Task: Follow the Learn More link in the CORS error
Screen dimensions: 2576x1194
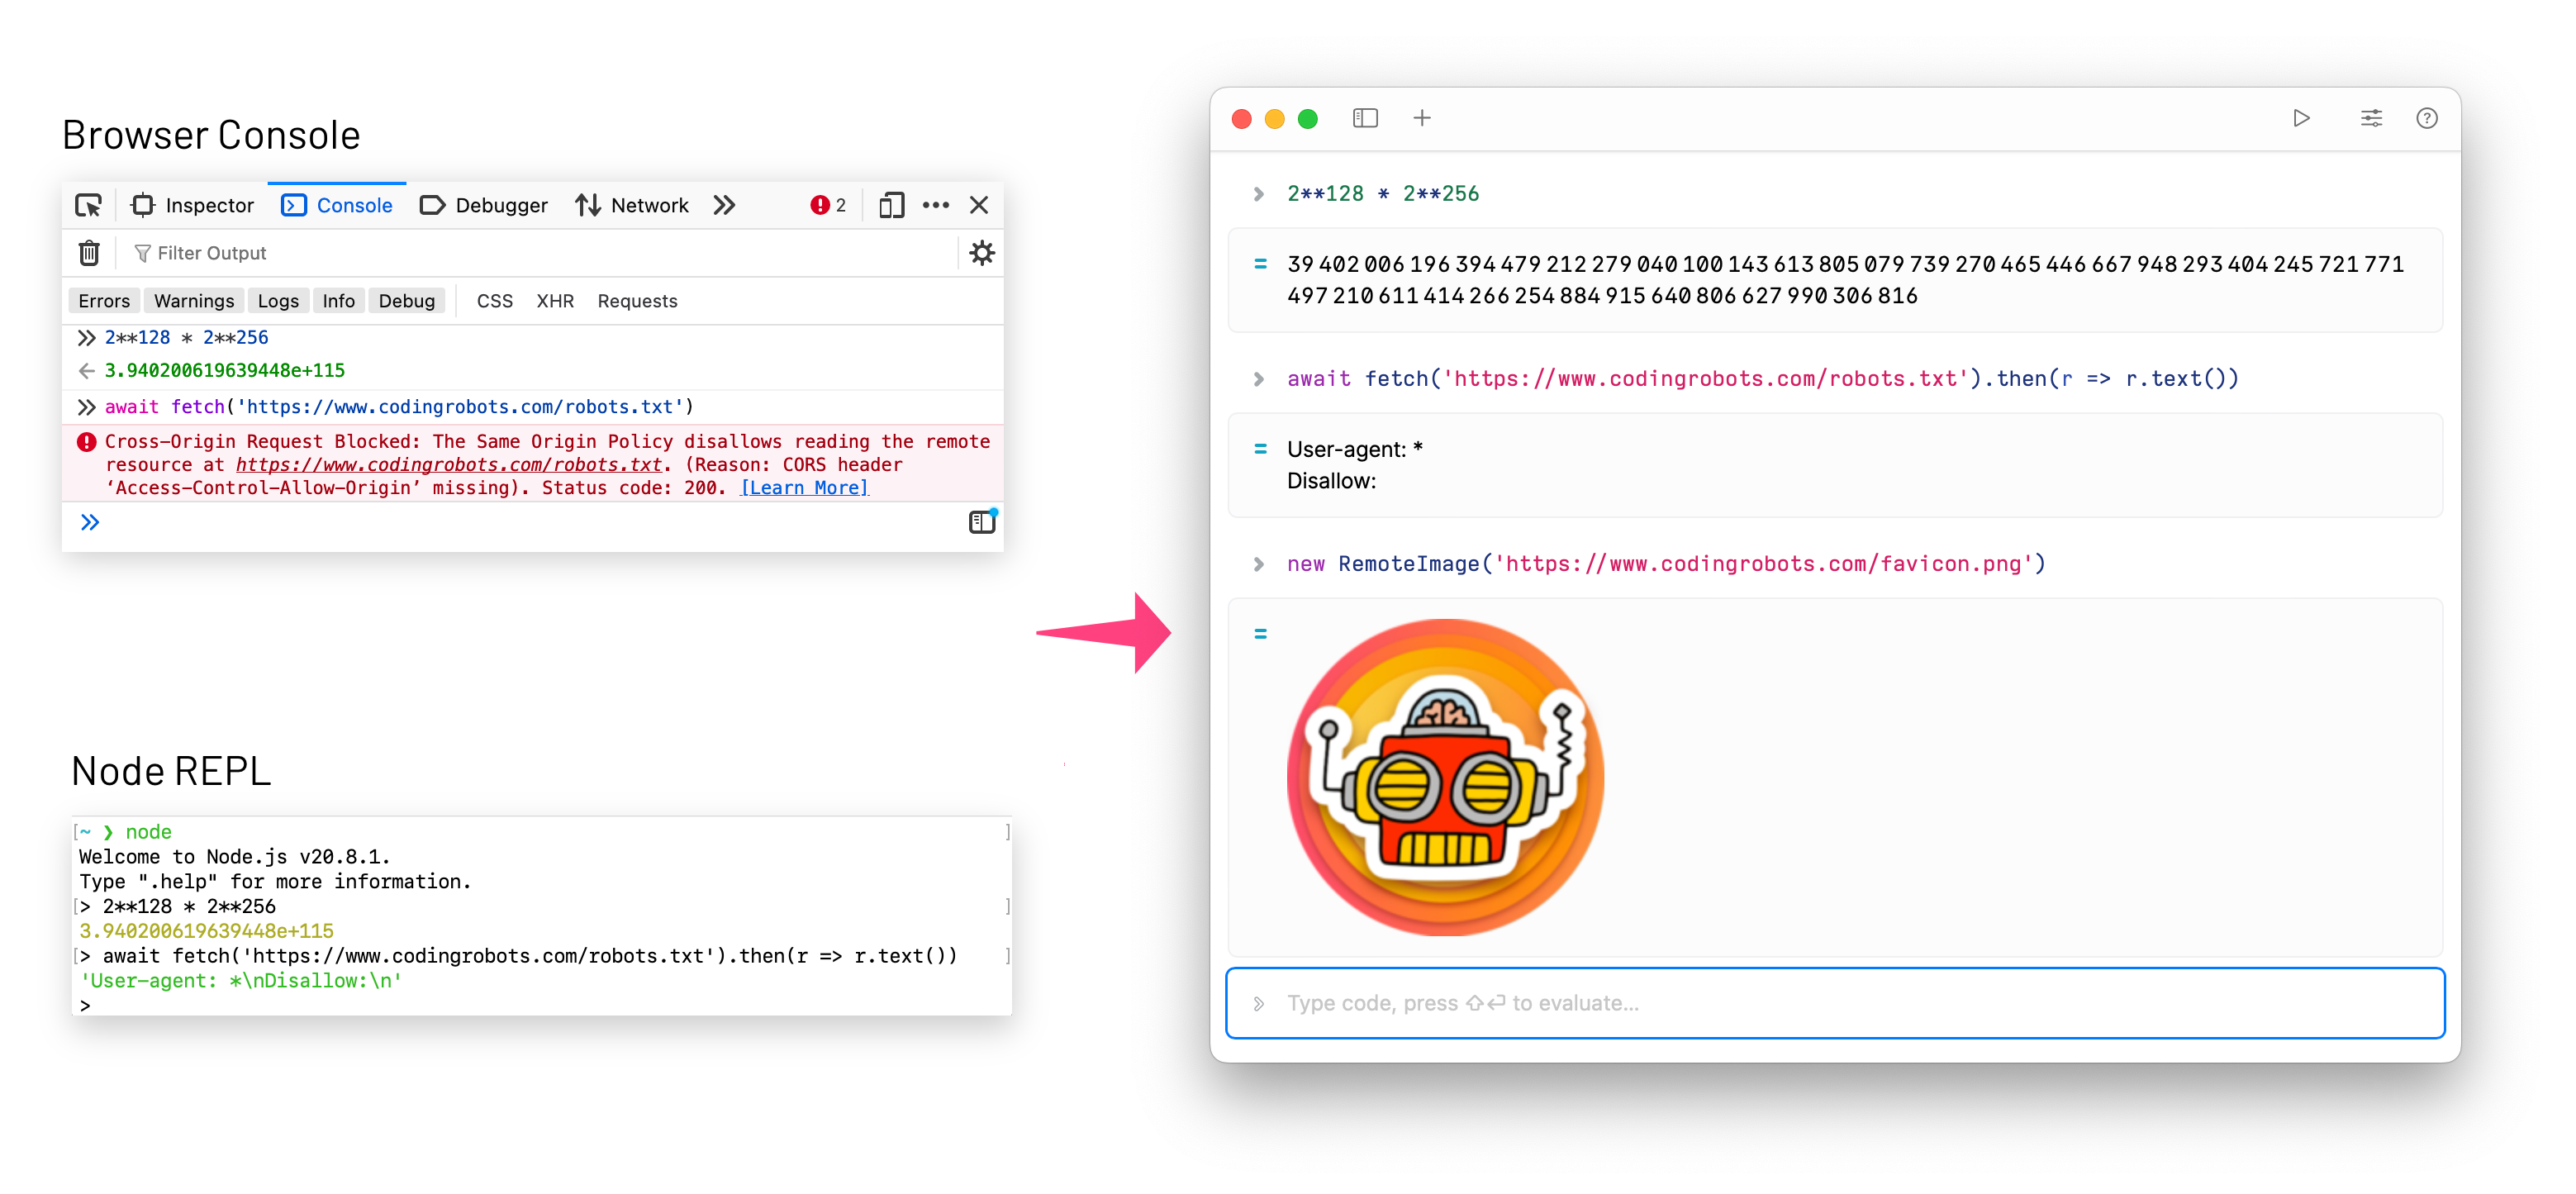Action: 803,487
